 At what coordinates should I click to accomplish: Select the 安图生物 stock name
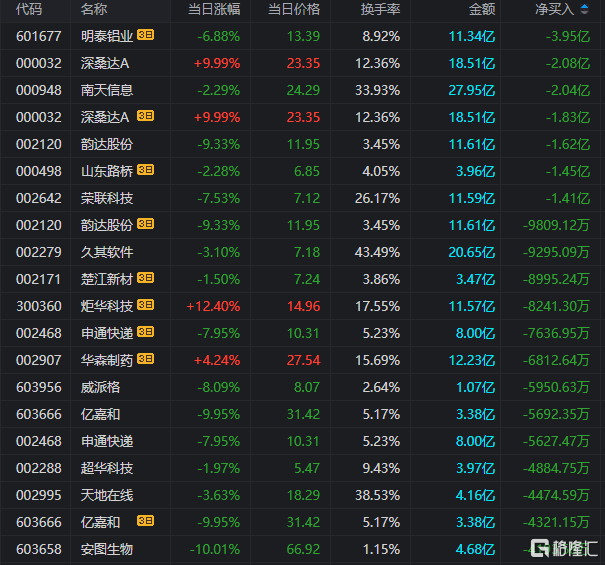coord(107,550)
